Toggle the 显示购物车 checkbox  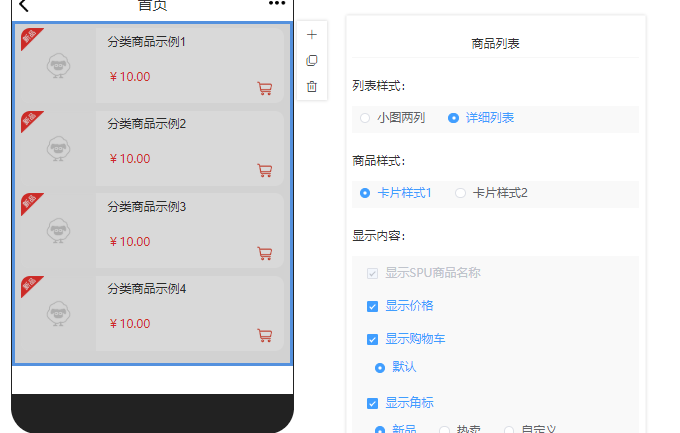tap(372, 339)
